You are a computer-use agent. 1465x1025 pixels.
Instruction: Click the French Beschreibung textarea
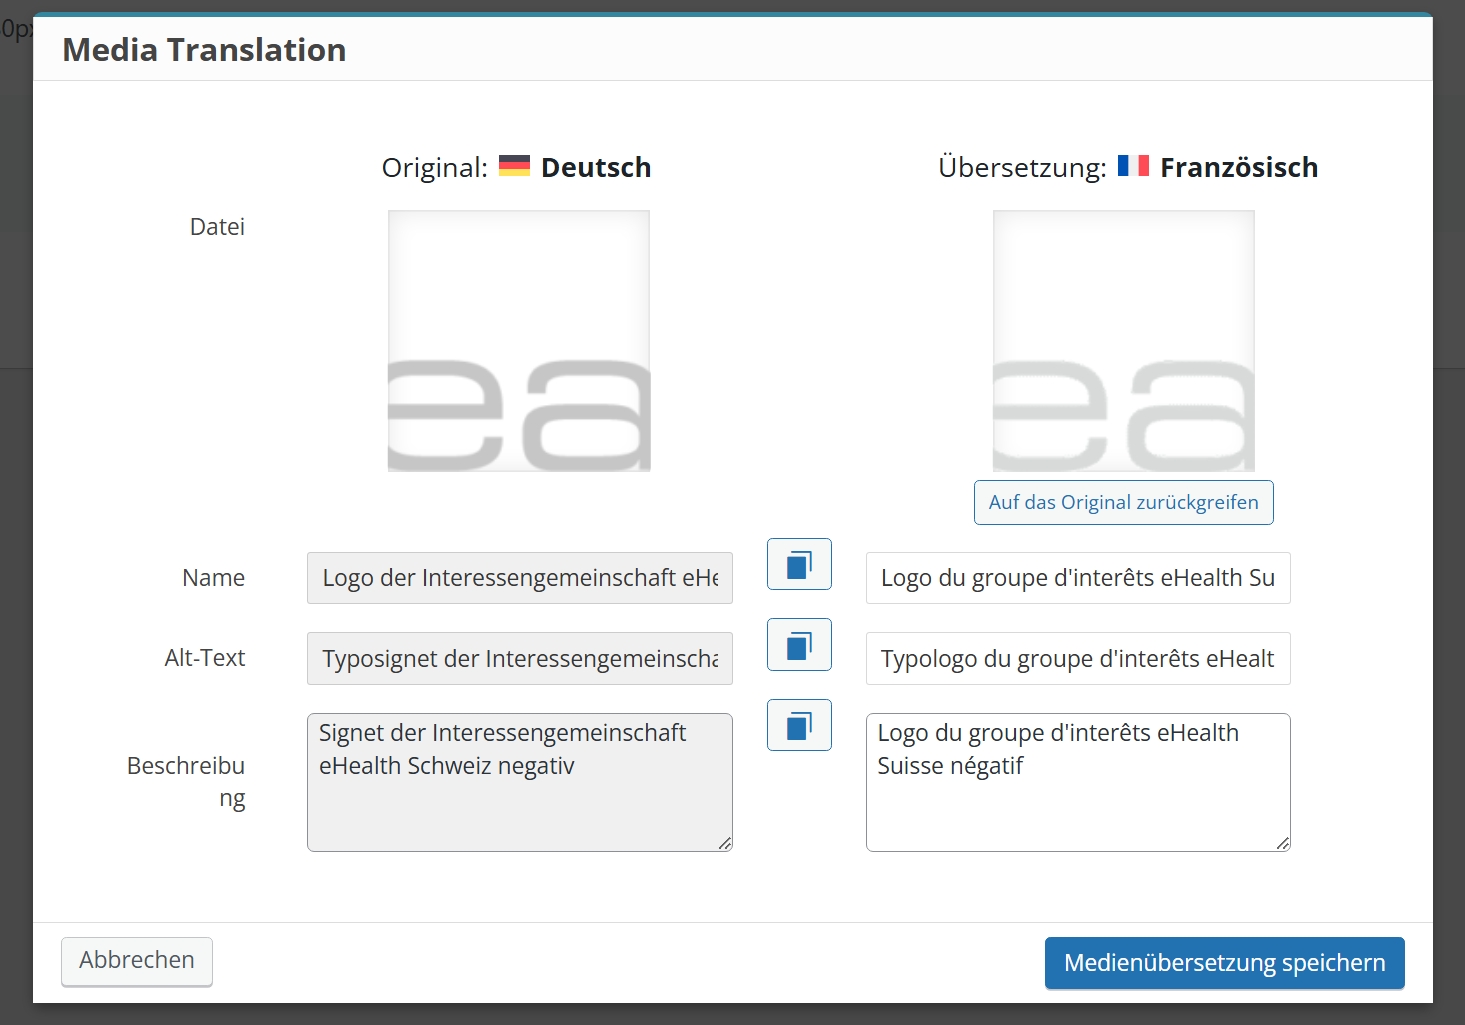tap(1078, 782)
